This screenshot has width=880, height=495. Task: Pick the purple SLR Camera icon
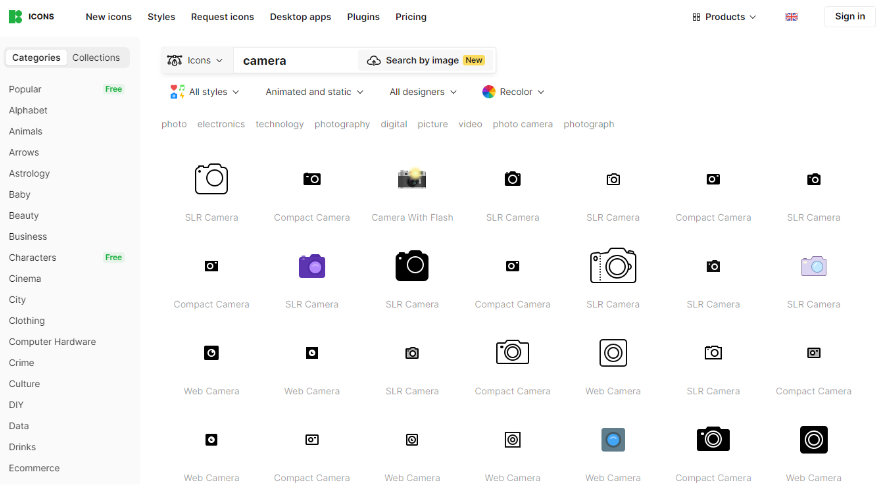(312, 266)
